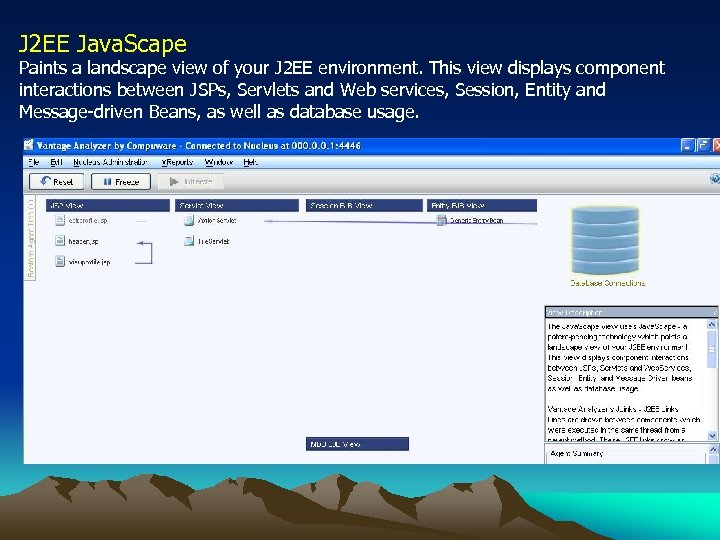Click the editprofile.jsp file icon
The height and width of the screenshot is (540, 720).
click(60, 220)
